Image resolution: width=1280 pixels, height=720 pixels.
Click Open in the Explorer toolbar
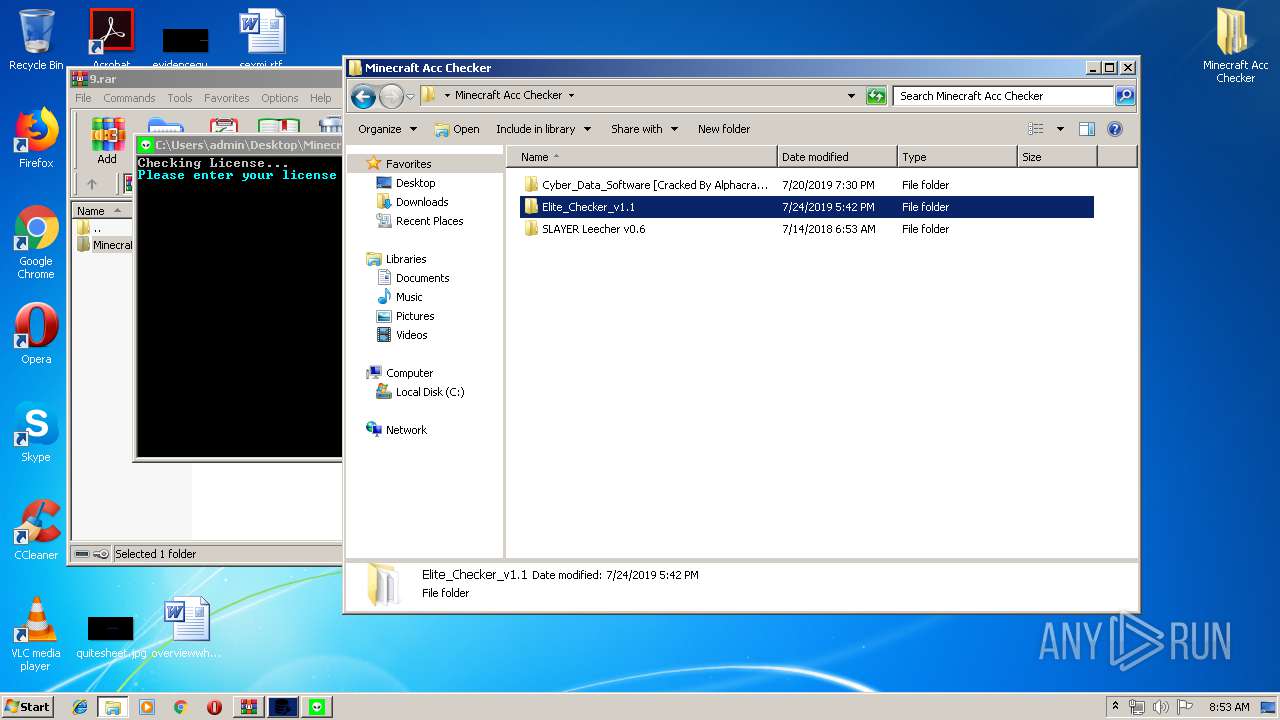457,129
